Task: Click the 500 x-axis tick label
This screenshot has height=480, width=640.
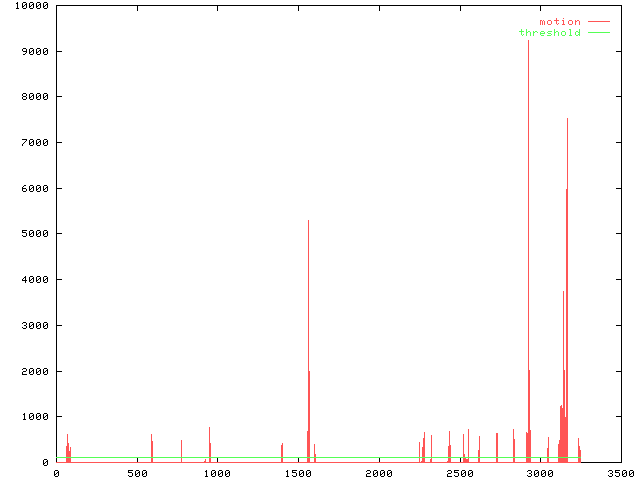Action: tap(136, 473)
